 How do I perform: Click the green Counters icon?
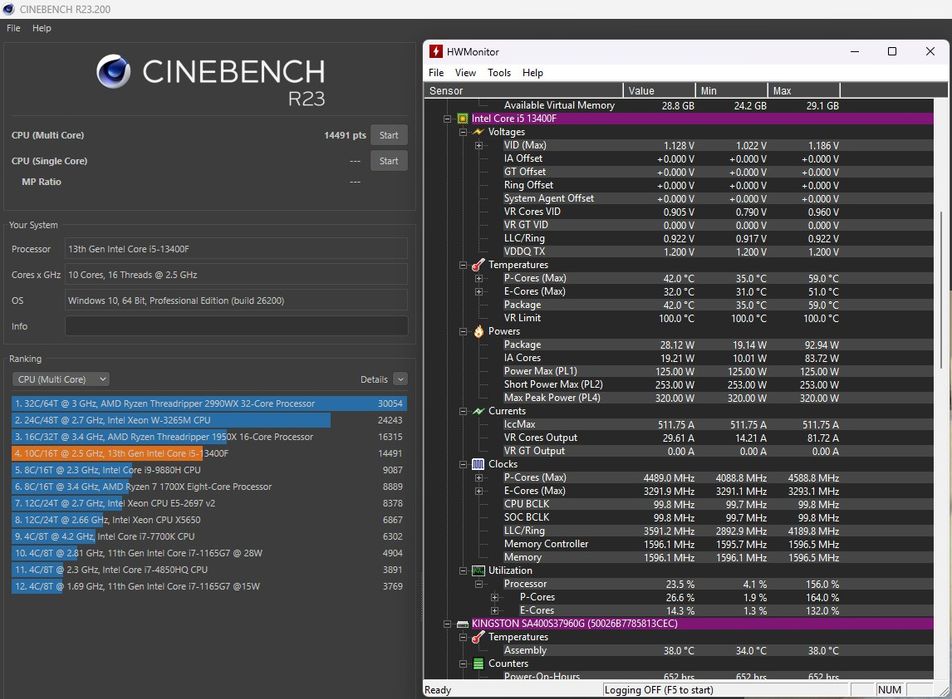[478, 664]
